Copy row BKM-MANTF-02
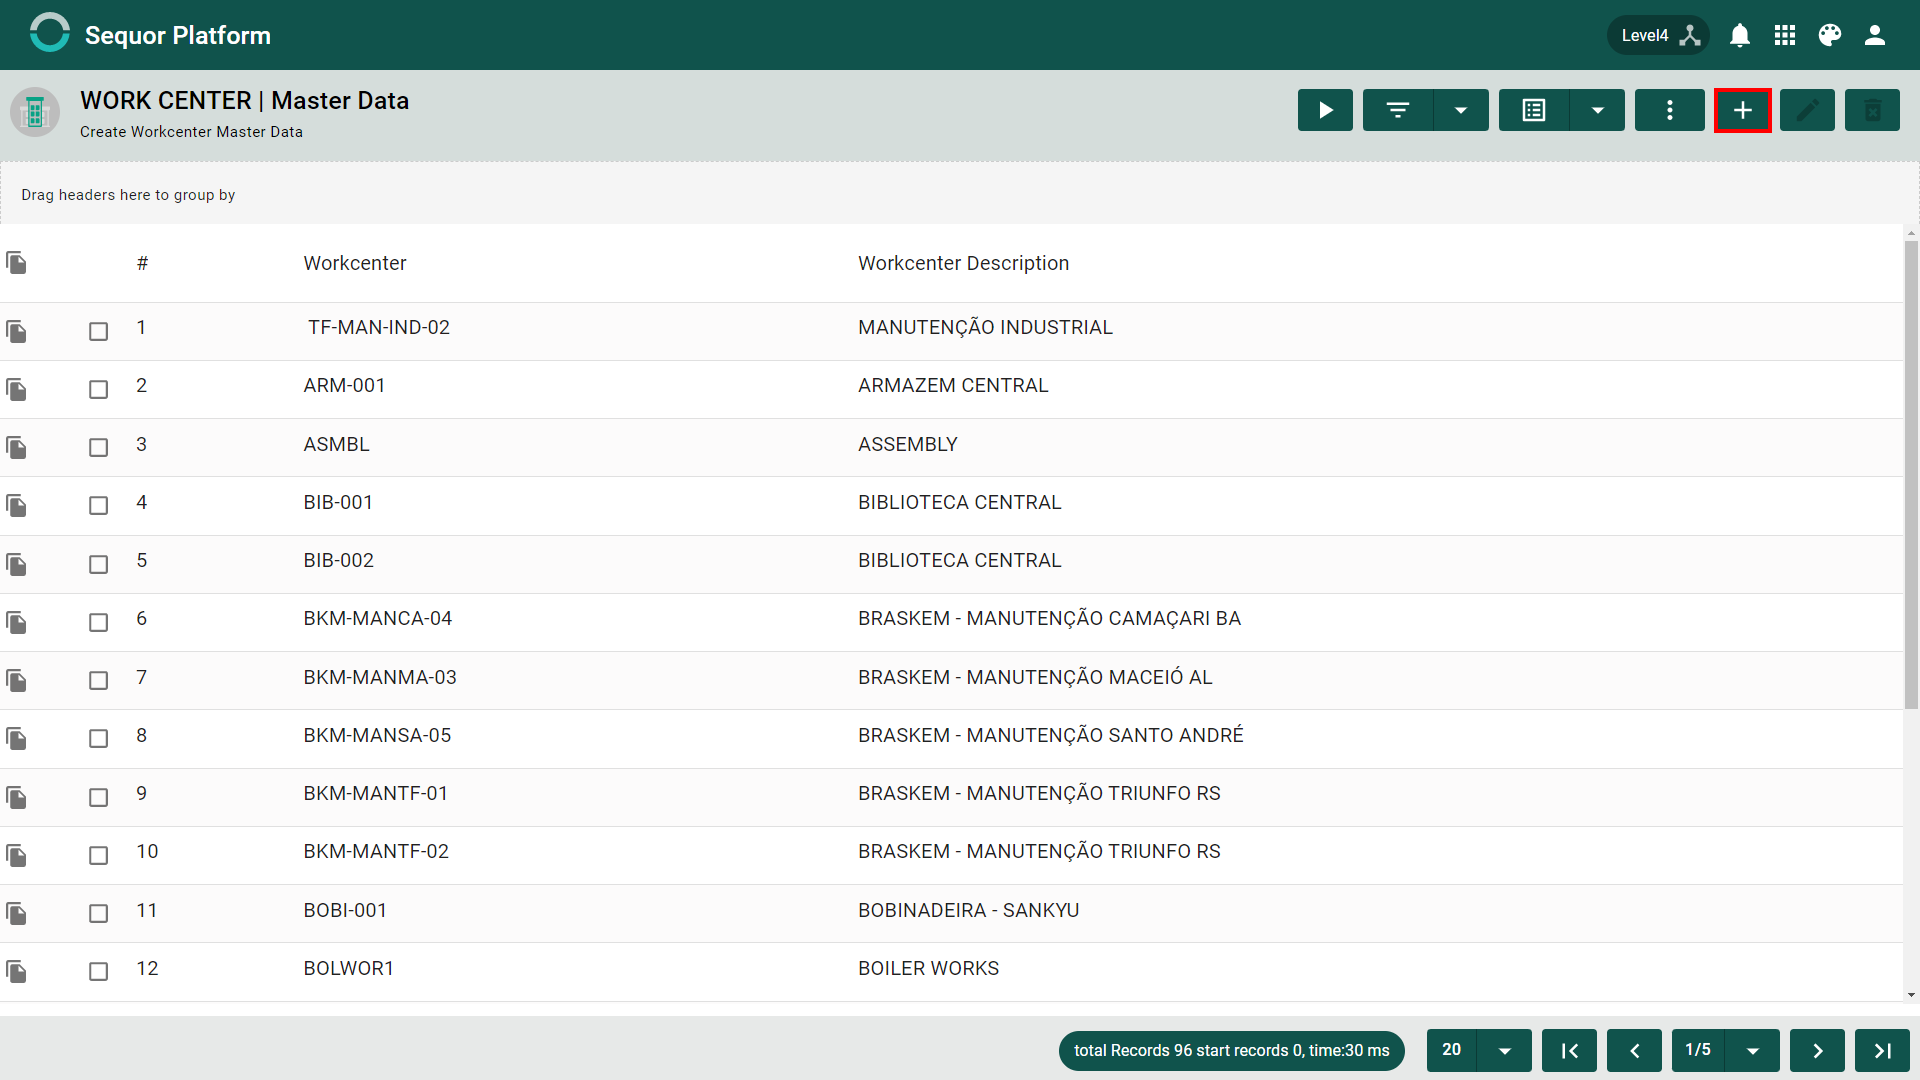 [x=16, y=855]
